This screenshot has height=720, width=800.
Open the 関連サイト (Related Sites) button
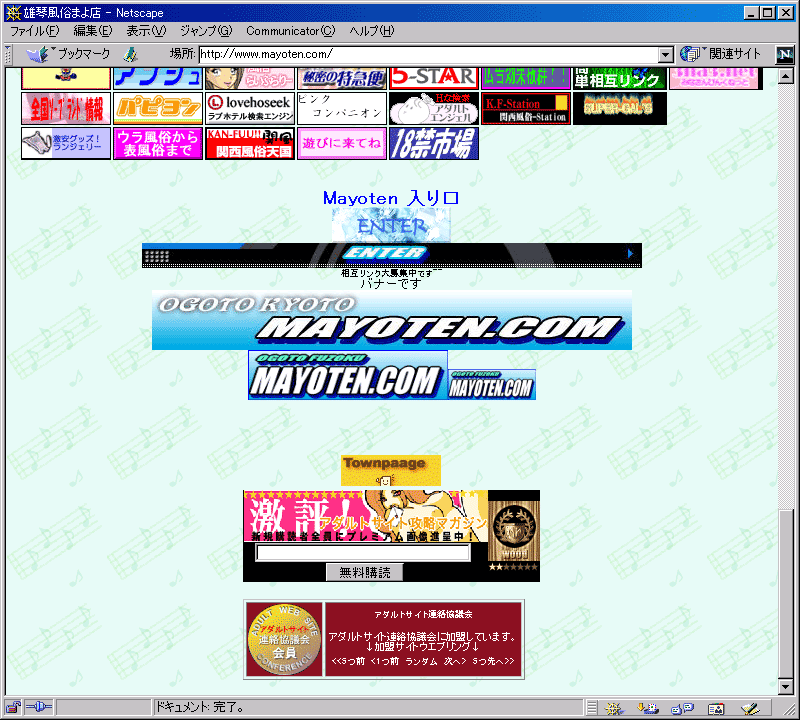point(720,54)
